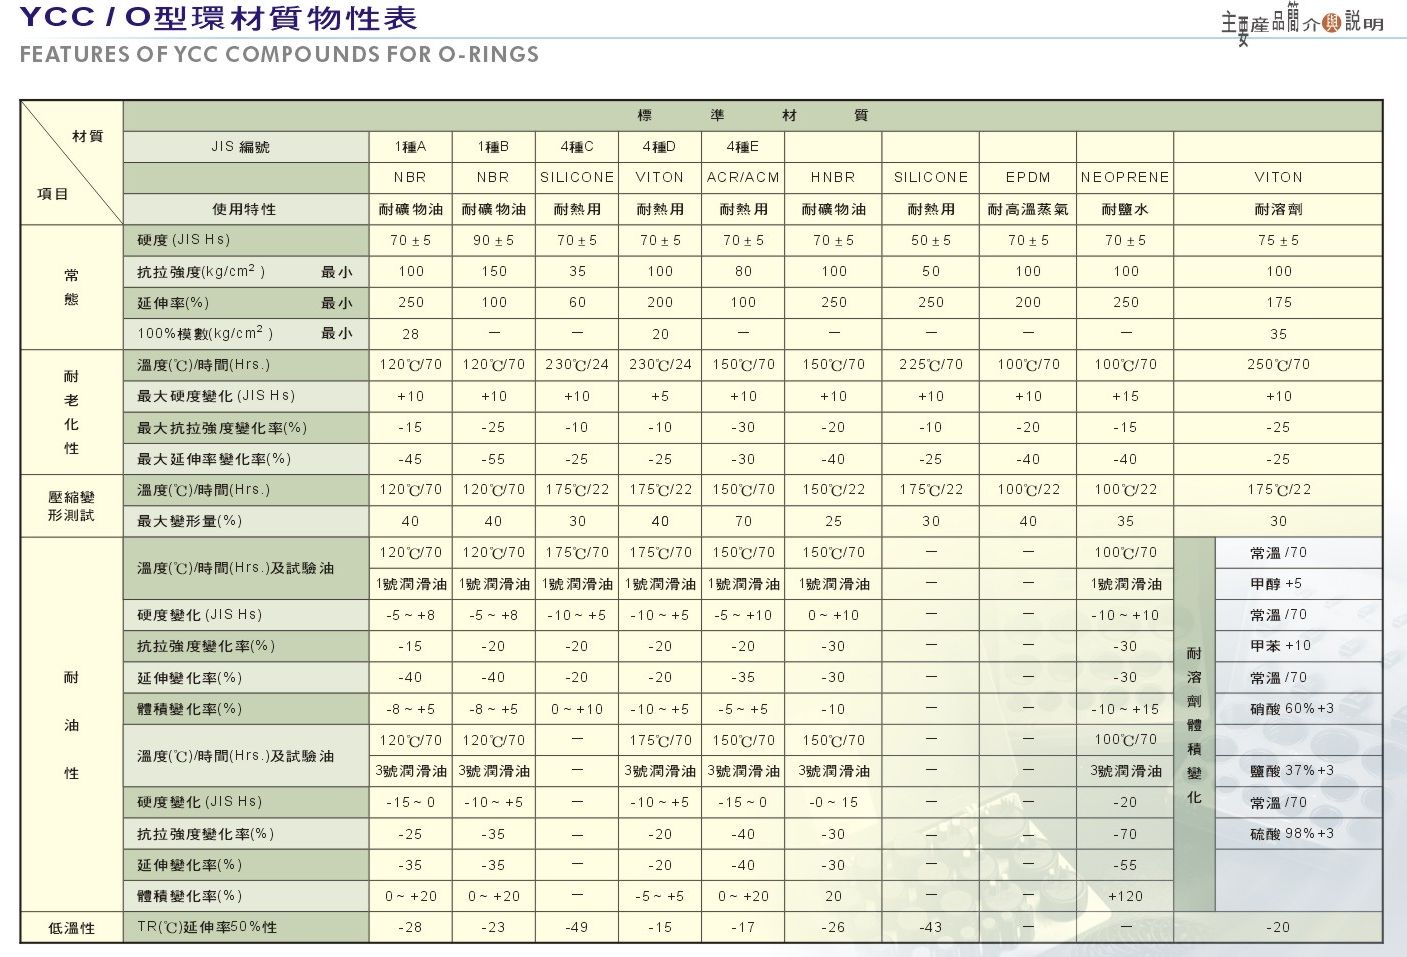The width and height of the screenshot is (1407, 957).
Task: Click the '-10 ~ +10' hardness change cell
Action: click(1125, 615)
